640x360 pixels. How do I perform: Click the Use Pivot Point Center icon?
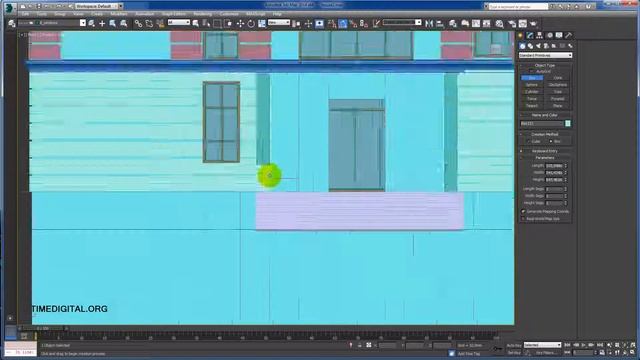(x=297, y=24)
